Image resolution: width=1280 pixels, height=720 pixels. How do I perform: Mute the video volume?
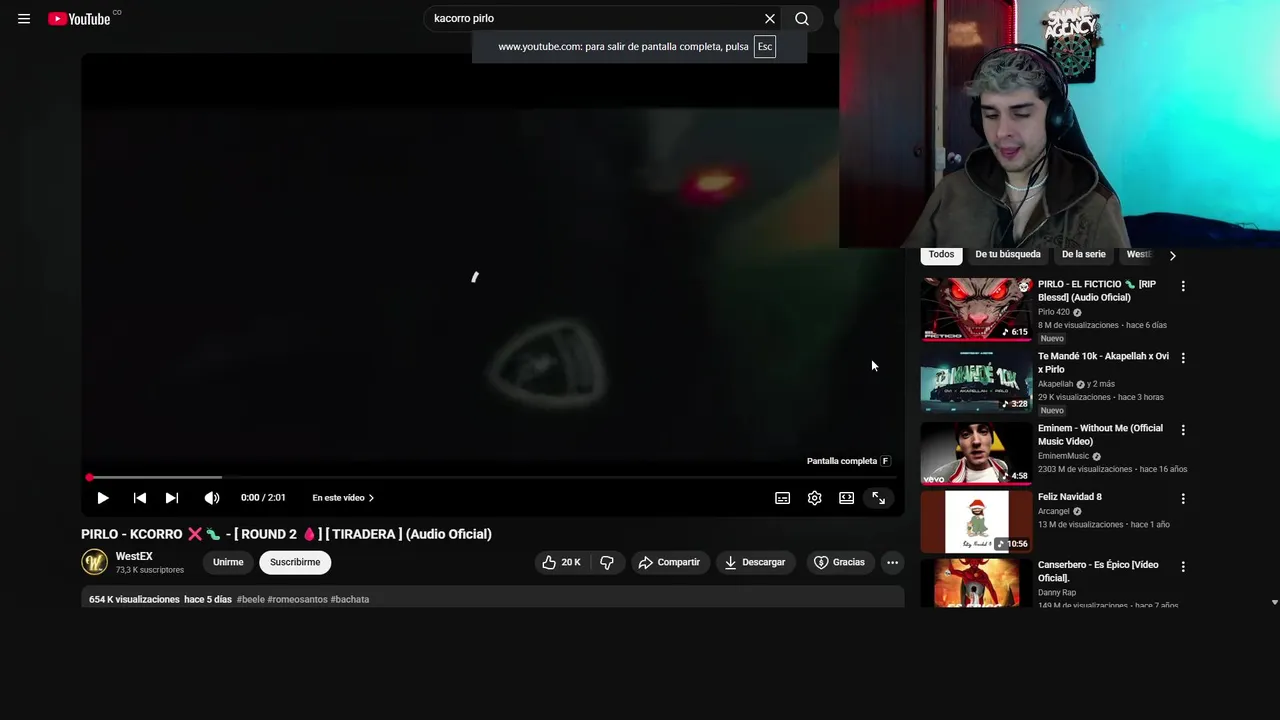click(211, 498)
